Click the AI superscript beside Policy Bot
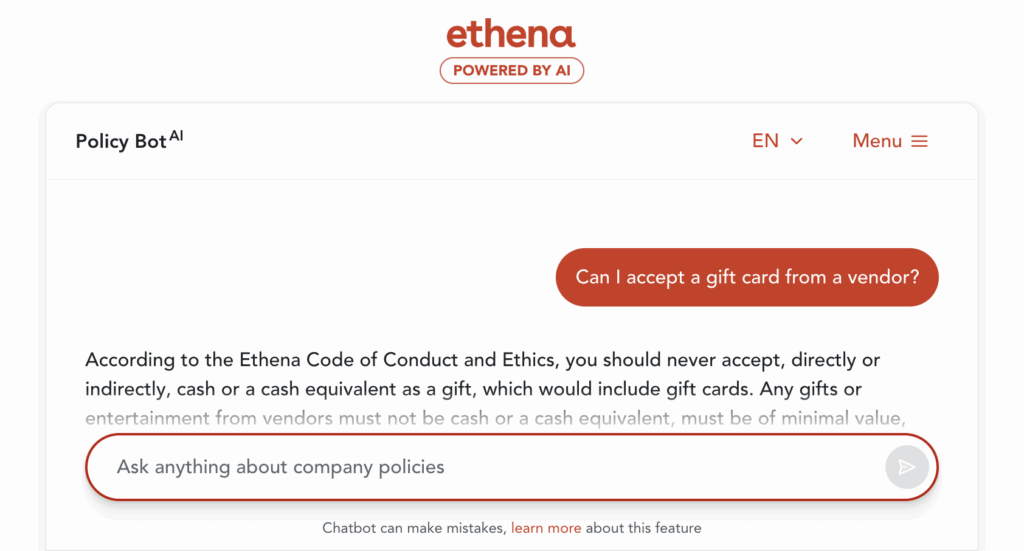This screenshot has height=551, width=1024. [176, 136]
